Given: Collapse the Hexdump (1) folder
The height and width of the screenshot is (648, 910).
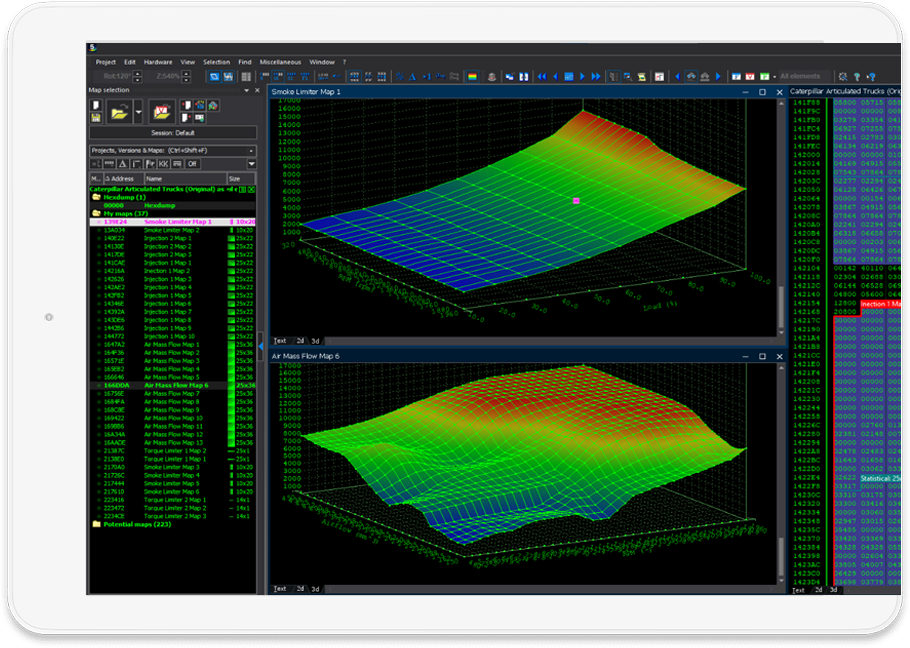Looking at the screenshot, I should coord(96,197).
